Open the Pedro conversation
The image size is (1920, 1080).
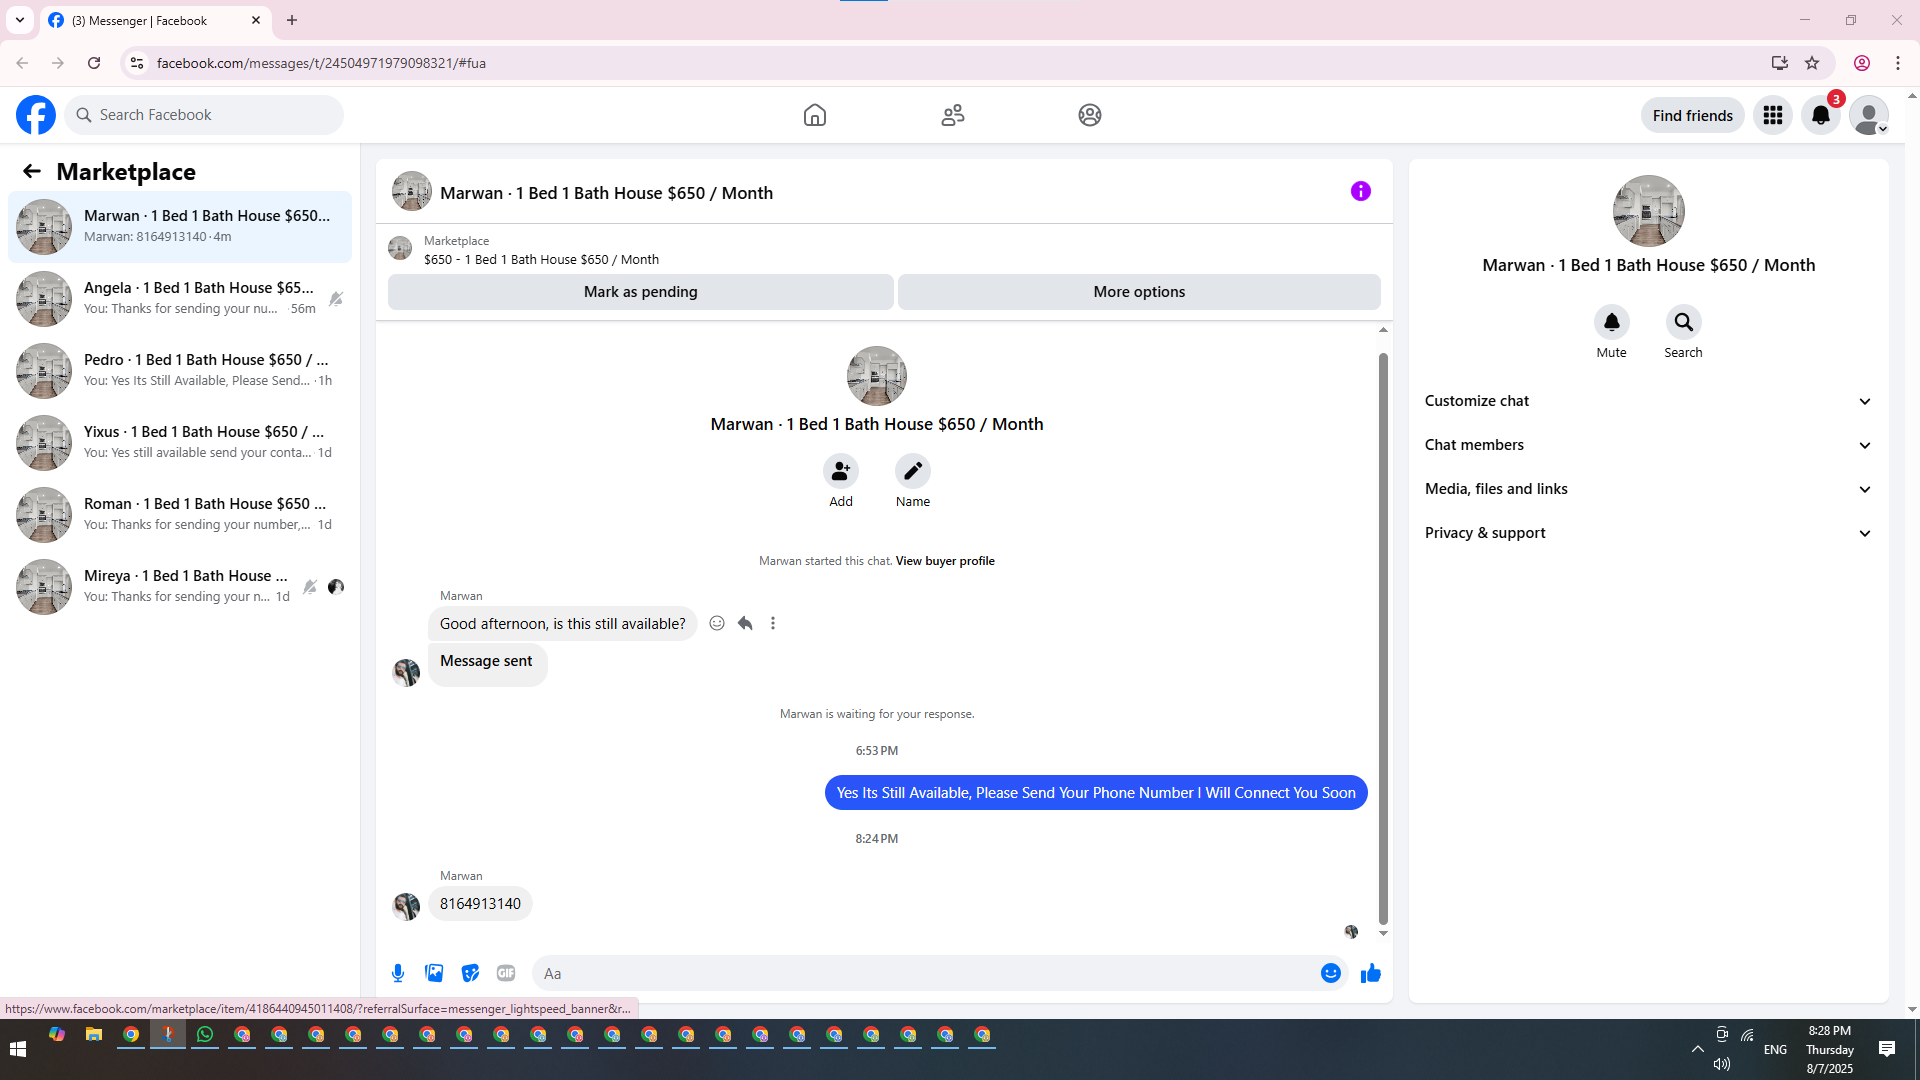pos(180,371)
